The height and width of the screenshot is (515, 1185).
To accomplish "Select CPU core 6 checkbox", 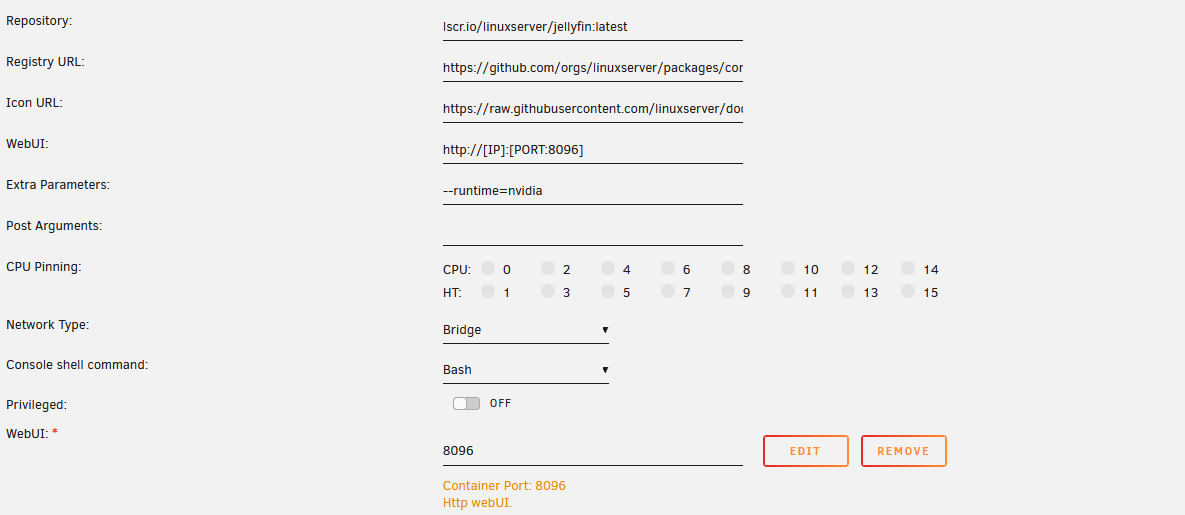I will tap(668, 268).
